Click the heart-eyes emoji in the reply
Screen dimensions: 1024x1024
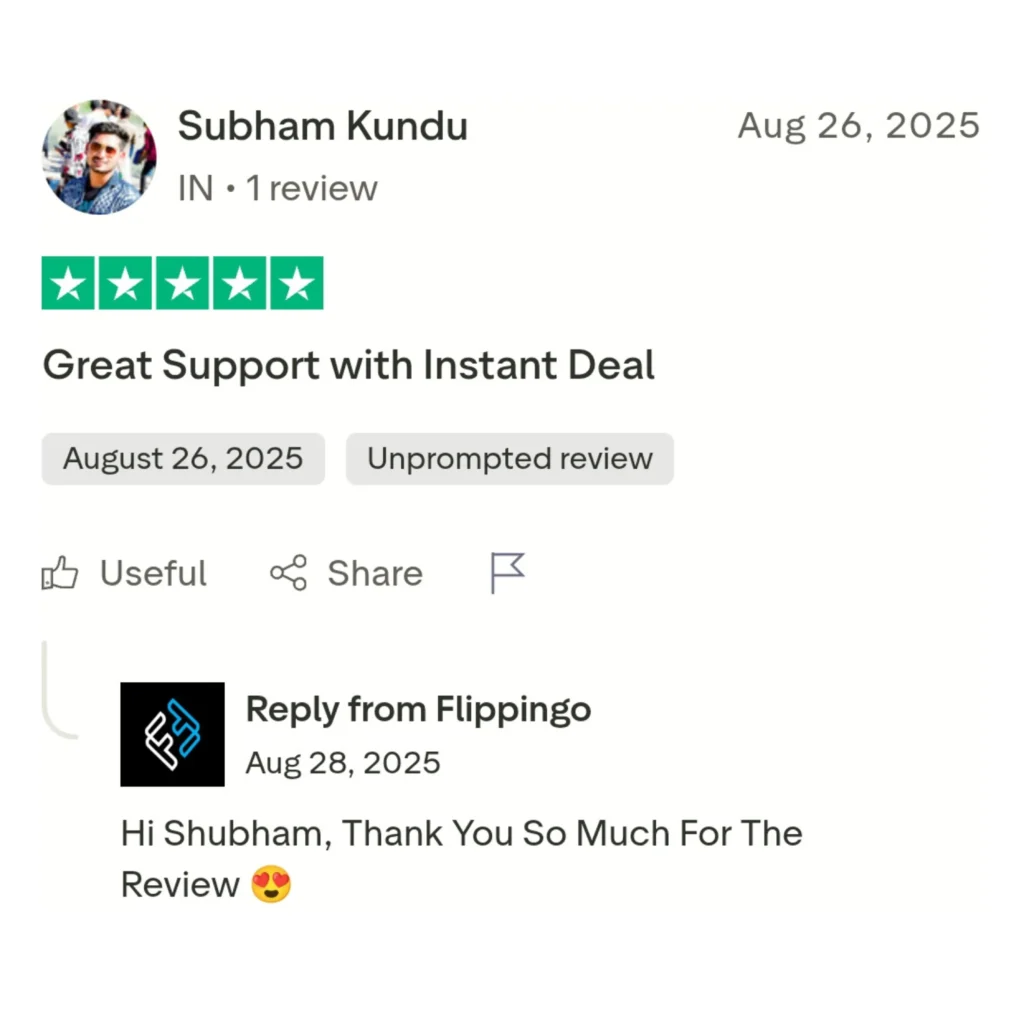(271, 885)
